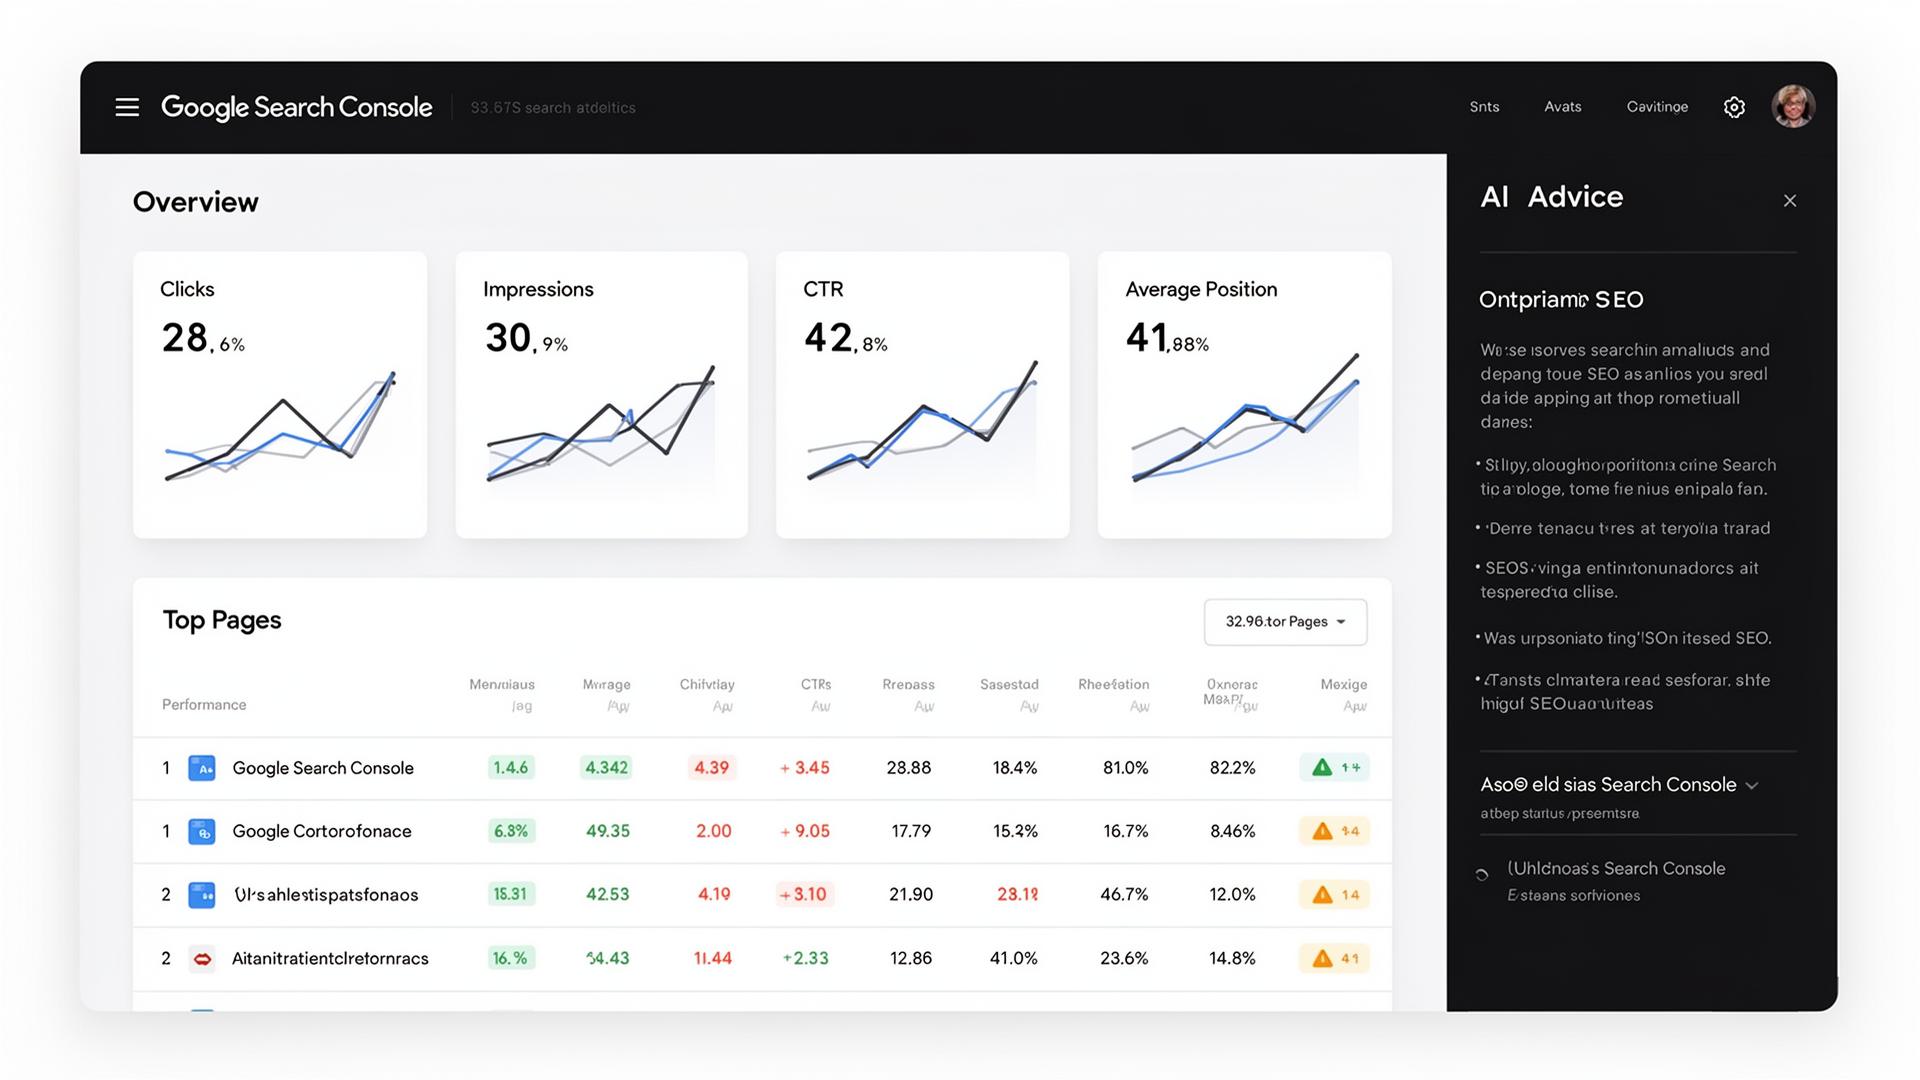The height and width of the screenshot is (1080, 1920).
Task: Click the +3.45 CTRs value
Action: (805, 768)
